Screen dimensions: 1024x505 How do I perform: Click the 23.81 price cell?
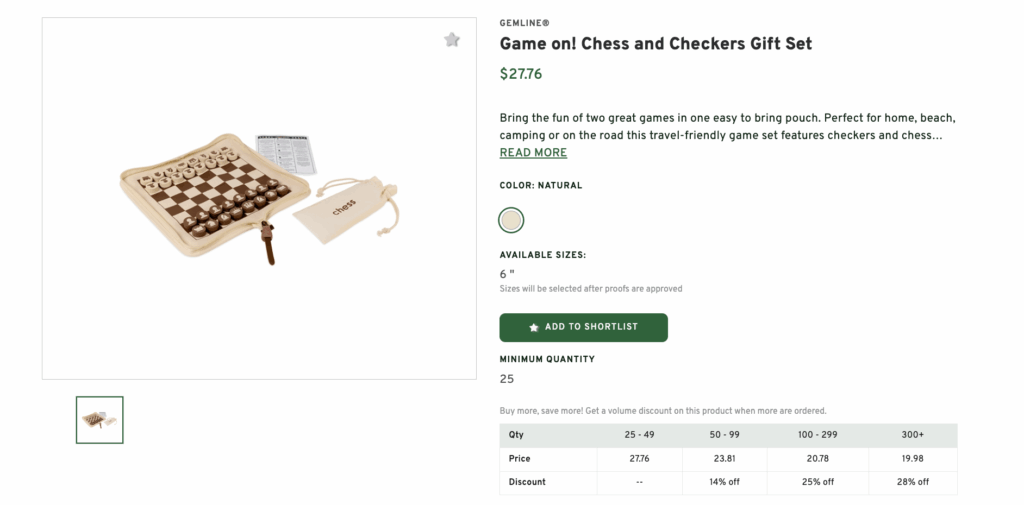(724, 458)
